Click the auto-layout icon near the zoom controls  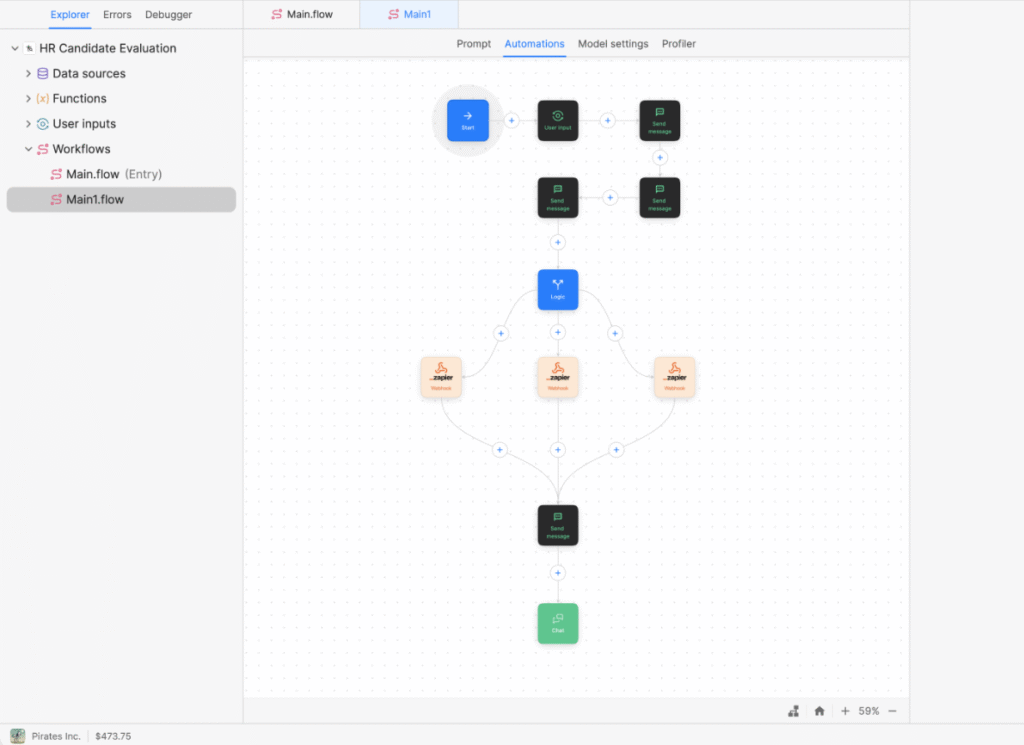[793, 710]
